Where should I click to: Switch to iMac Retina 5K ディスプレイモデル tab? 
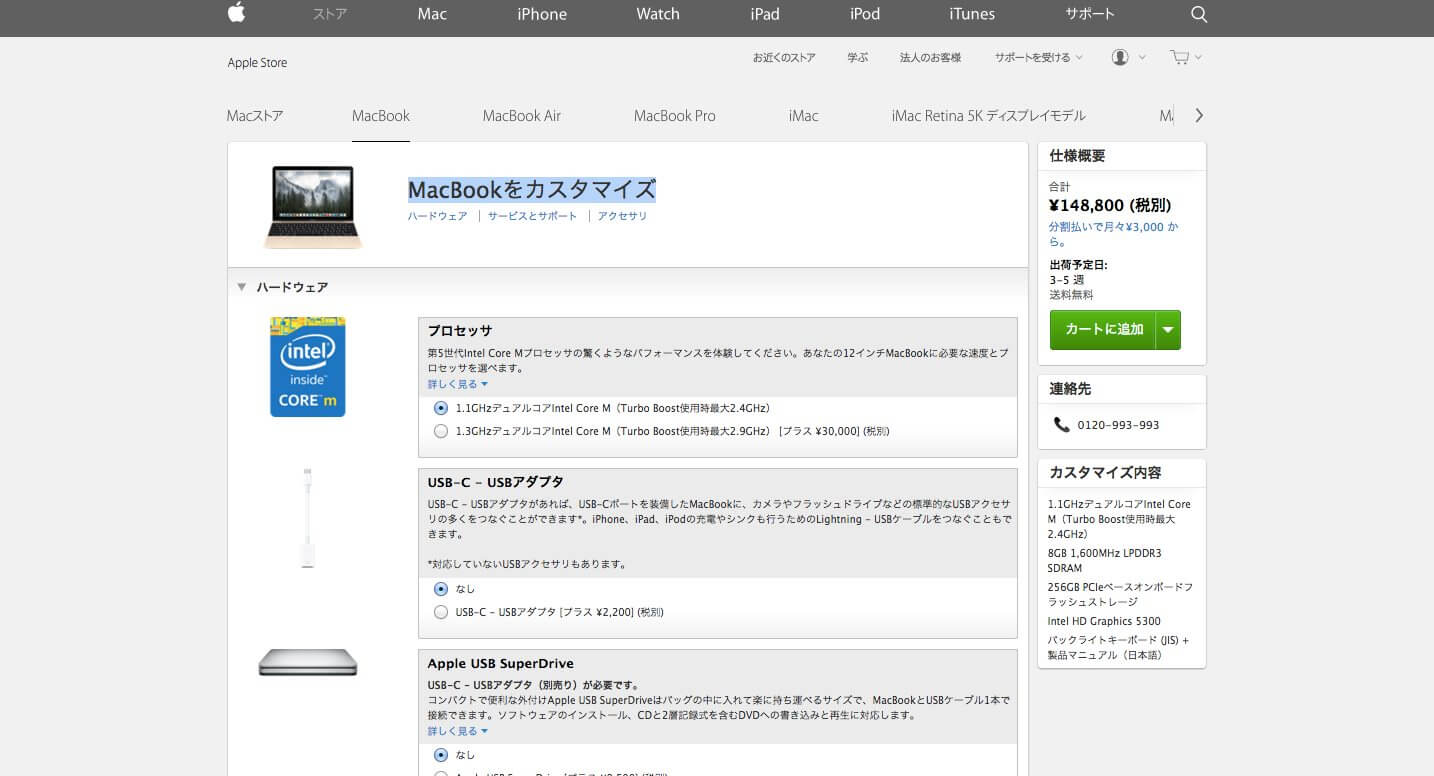tap(989, 116)
